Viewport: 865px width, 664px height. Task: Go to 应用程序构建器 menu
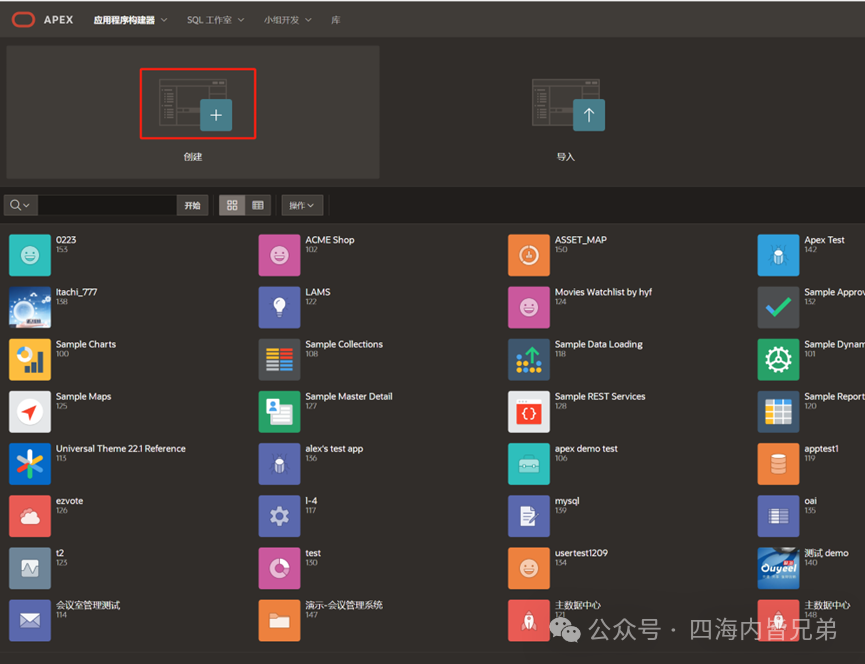[124, 20]
